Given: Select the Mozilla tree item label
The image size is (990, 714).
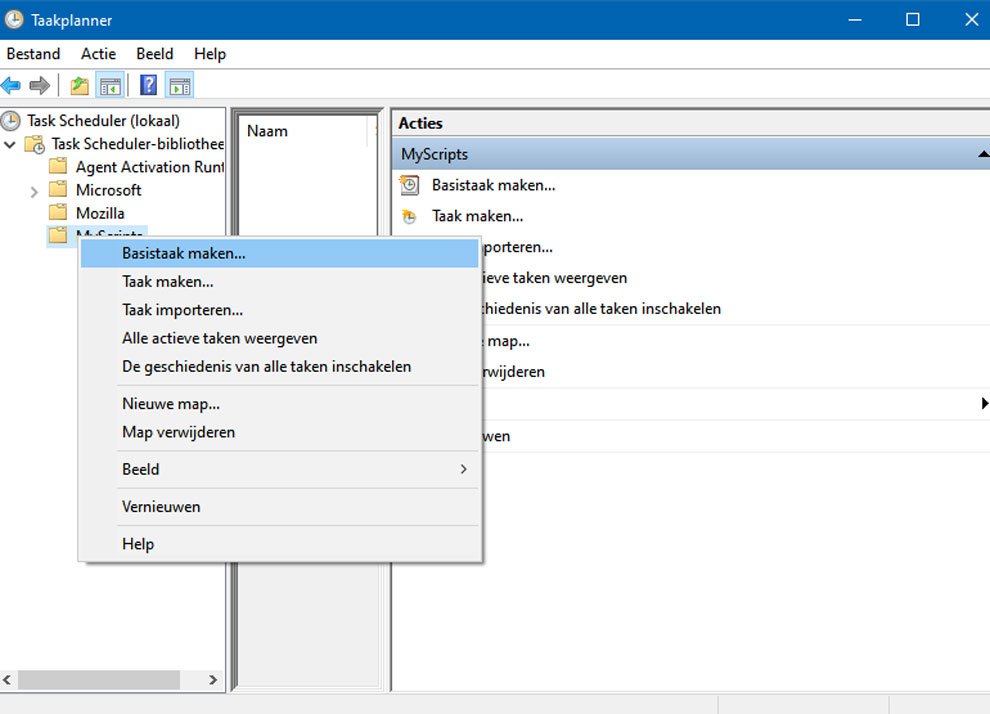Looking at the screenshot, I should [x=100, y=213].
